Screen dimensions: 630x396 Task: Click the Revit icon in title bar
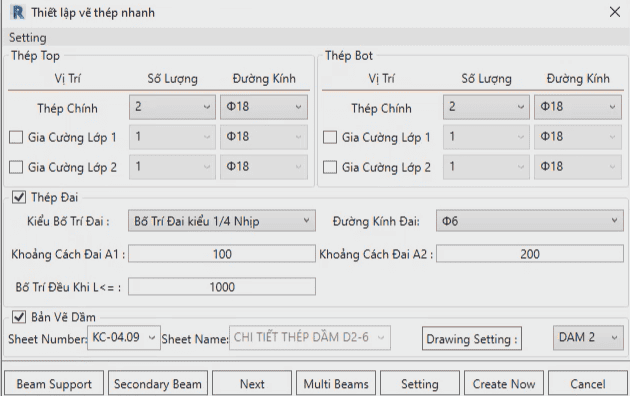pos(18,12)
